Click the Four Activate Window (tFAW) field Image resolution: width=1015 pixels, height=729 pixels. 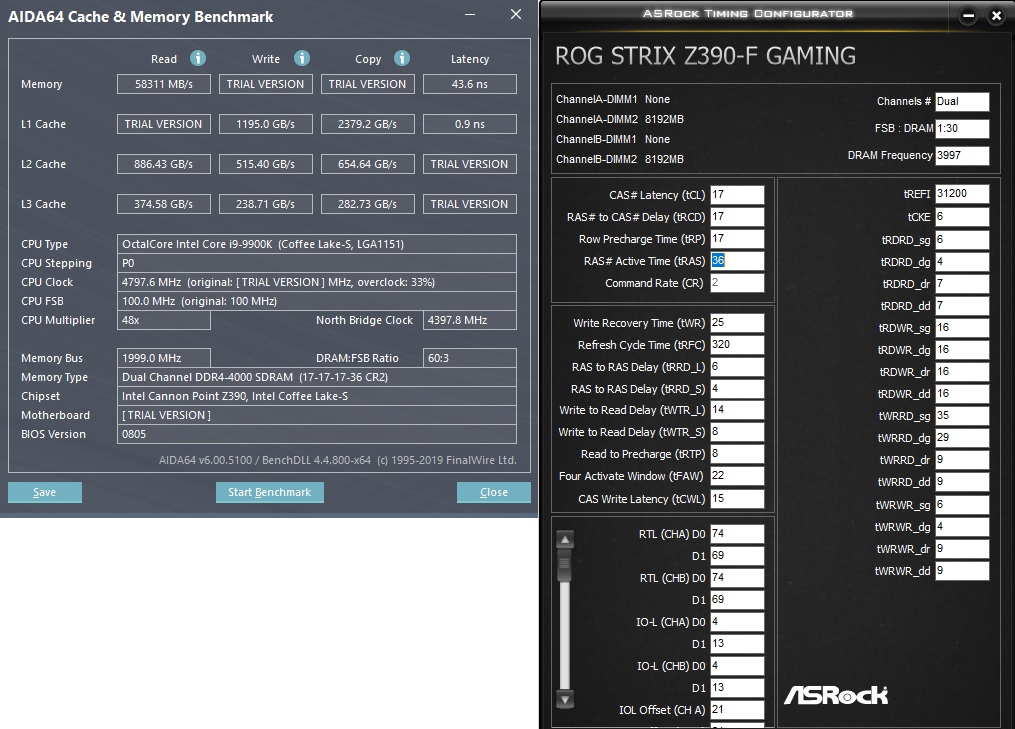(737, 476)
